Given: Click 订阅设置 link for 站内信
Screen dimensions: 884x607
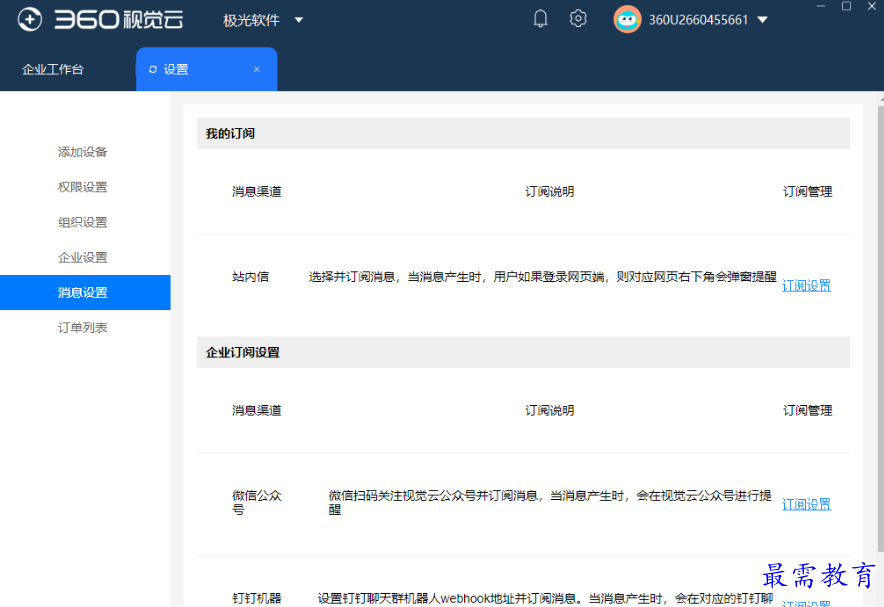Looking at the screenshot, I should (x=806, y=286).
